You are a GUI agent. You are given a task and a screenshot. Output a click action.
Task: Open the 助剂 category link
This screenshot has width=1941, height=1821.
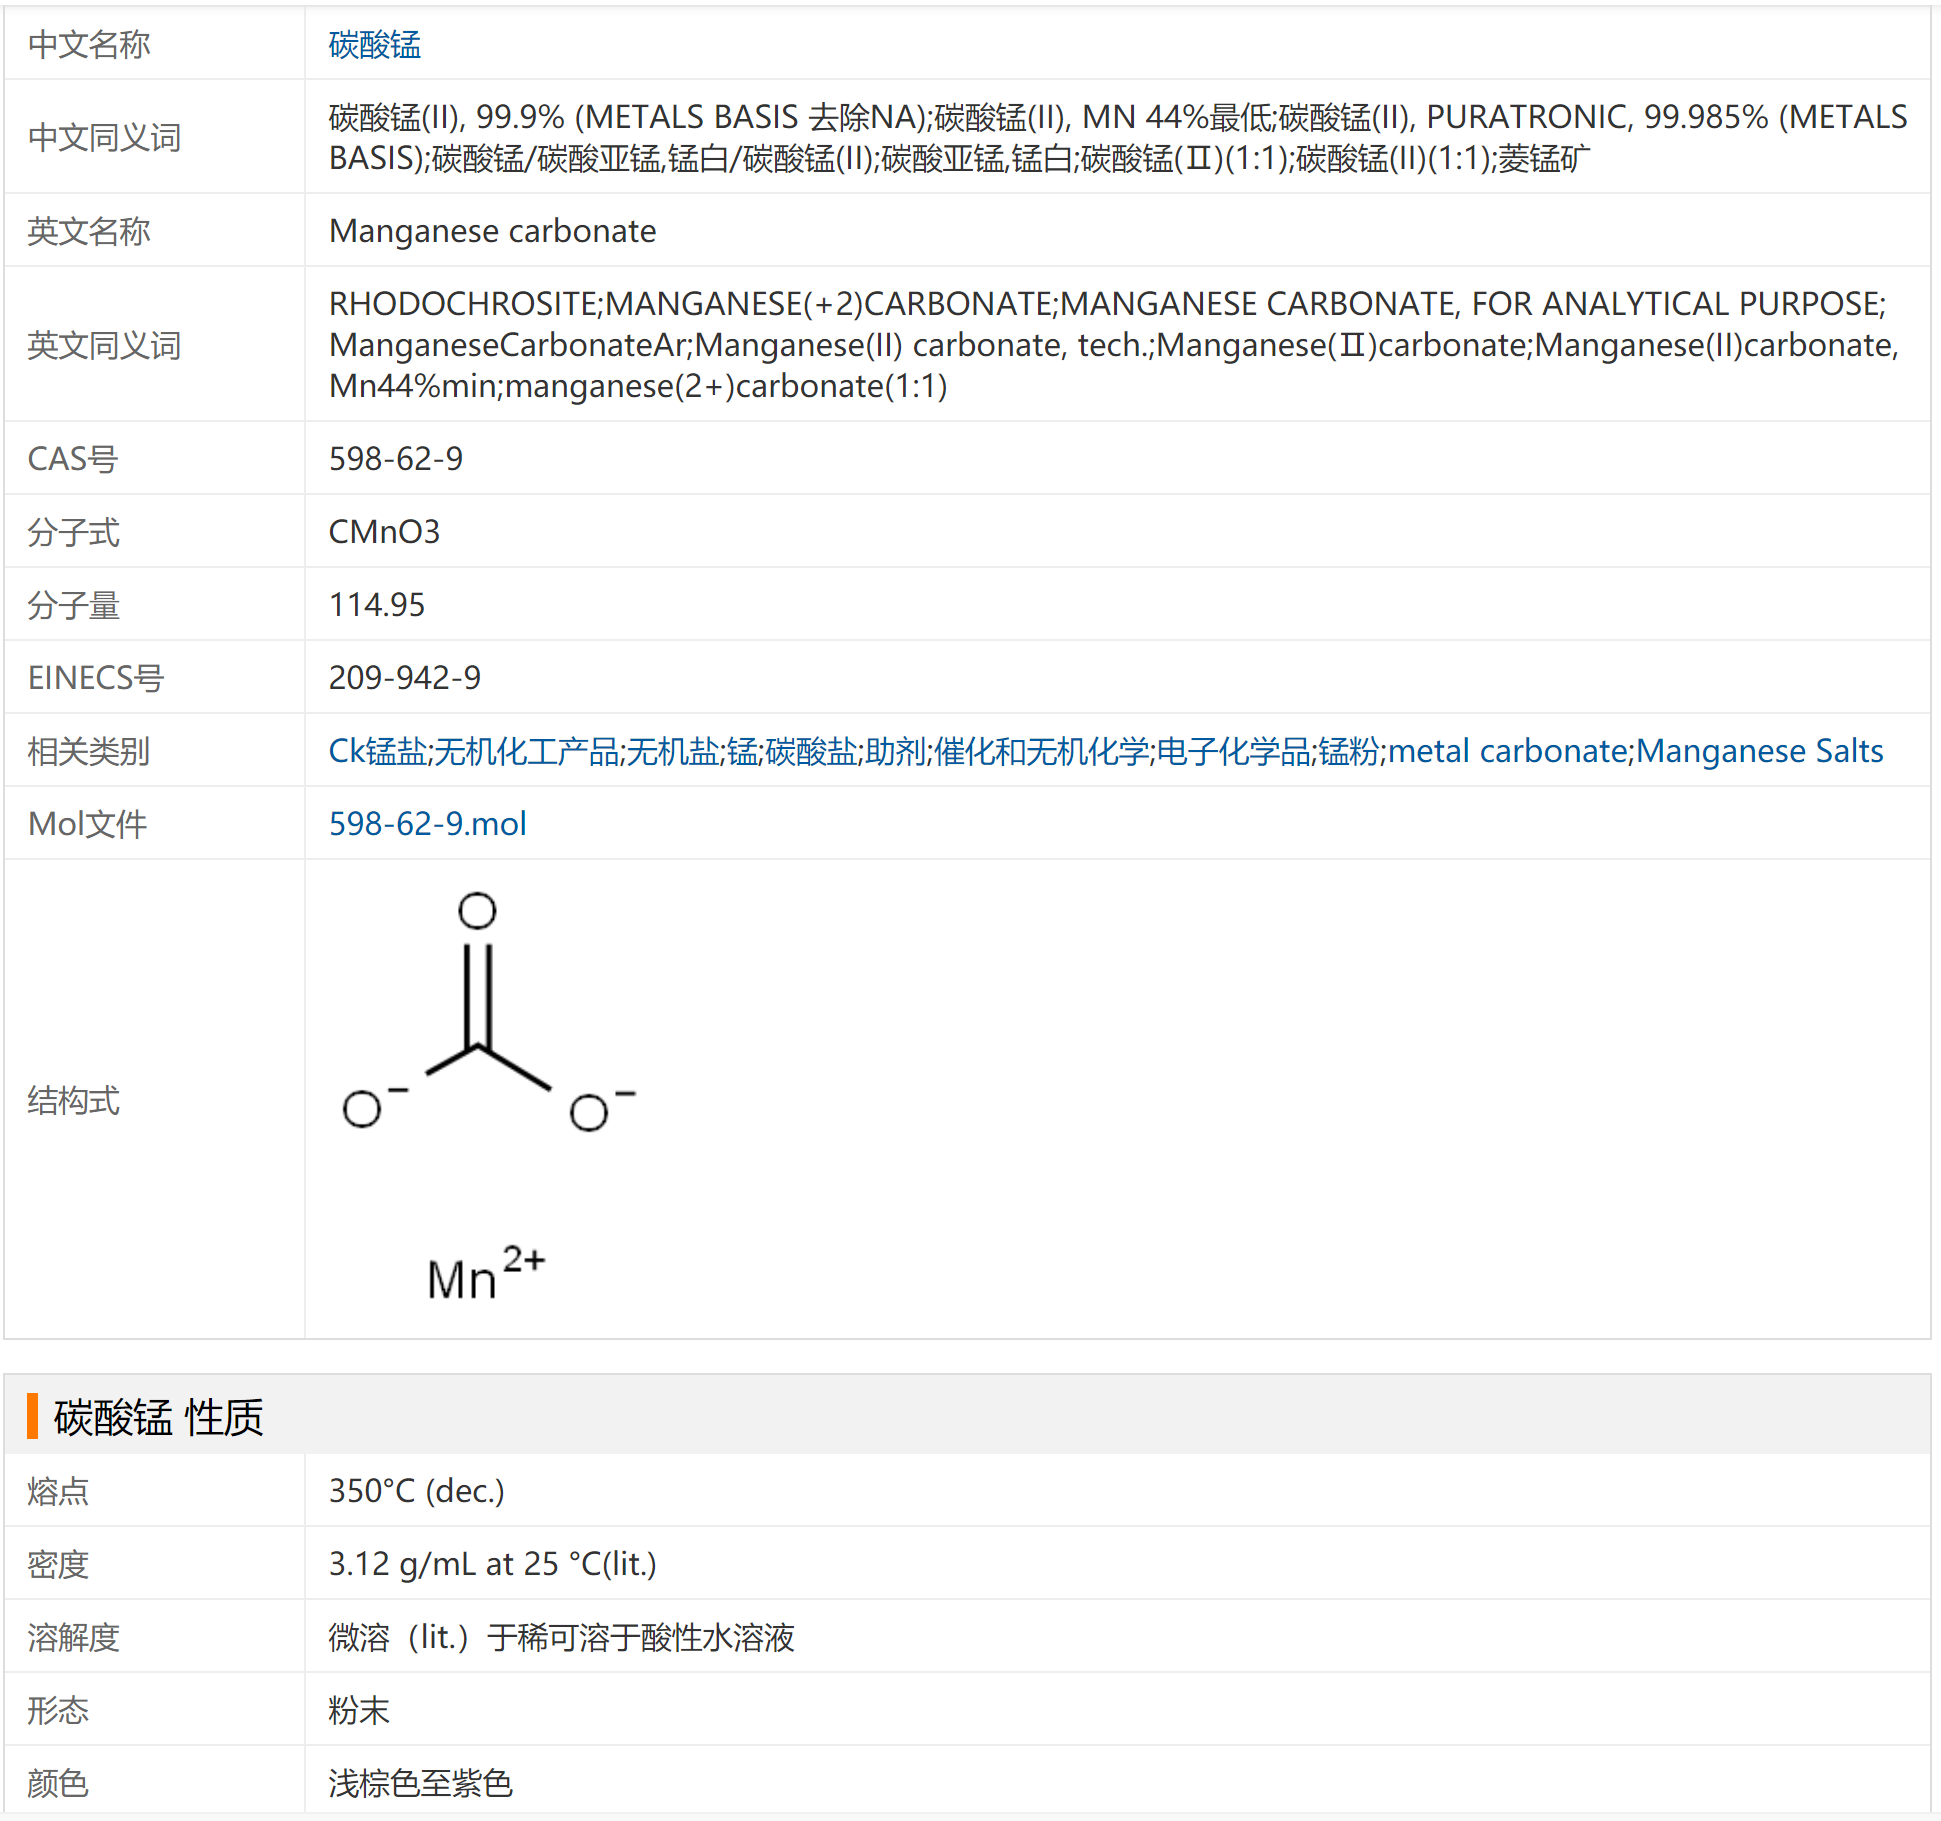click(x=895, y=751)
